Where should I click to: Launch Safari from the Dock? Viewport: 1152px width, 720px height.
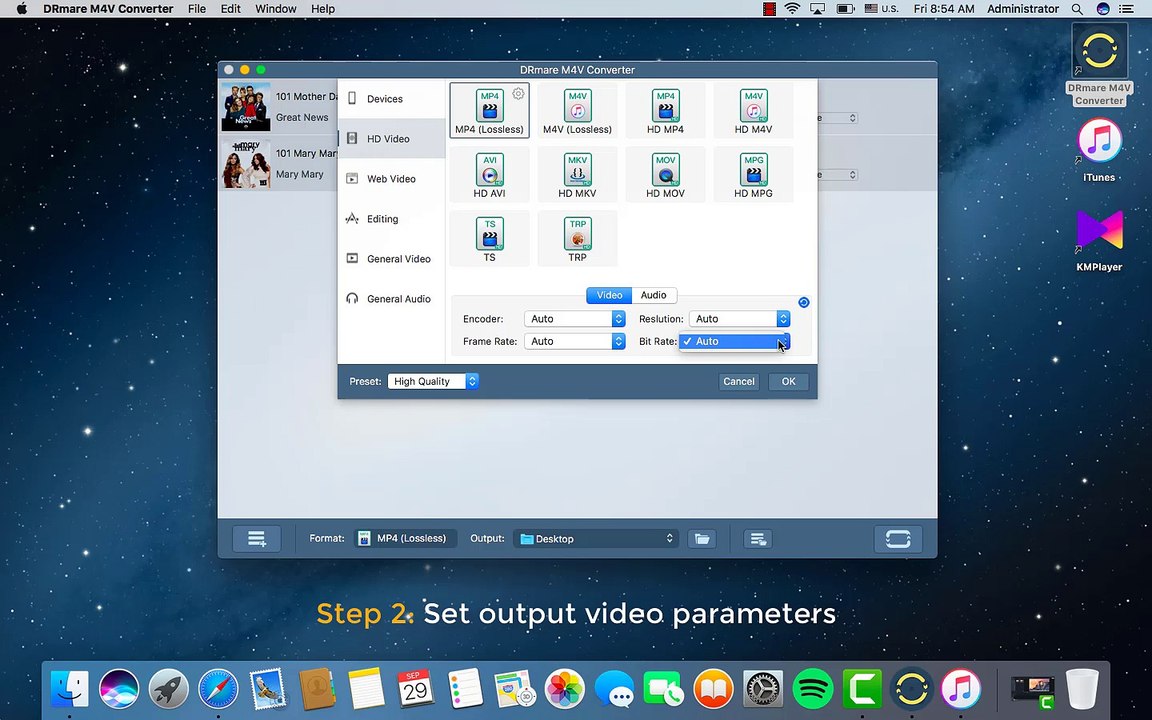(218, 689)
